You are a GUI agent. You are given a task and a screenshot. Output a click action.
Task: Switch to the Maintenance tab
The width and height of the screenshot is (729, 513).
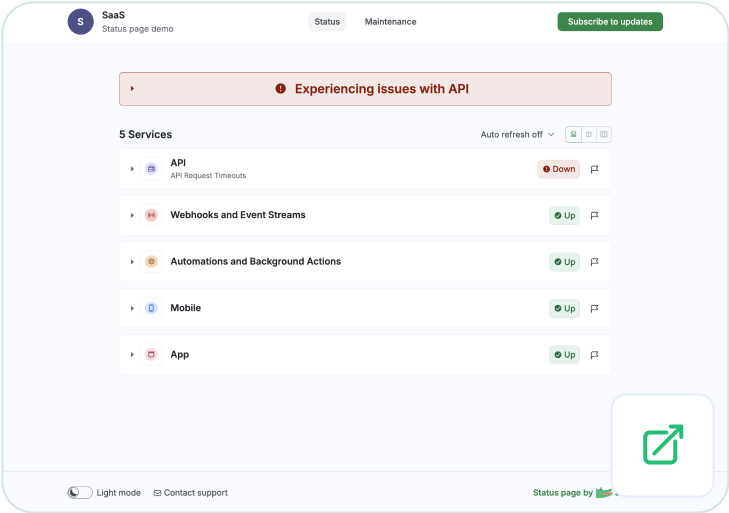390,22
